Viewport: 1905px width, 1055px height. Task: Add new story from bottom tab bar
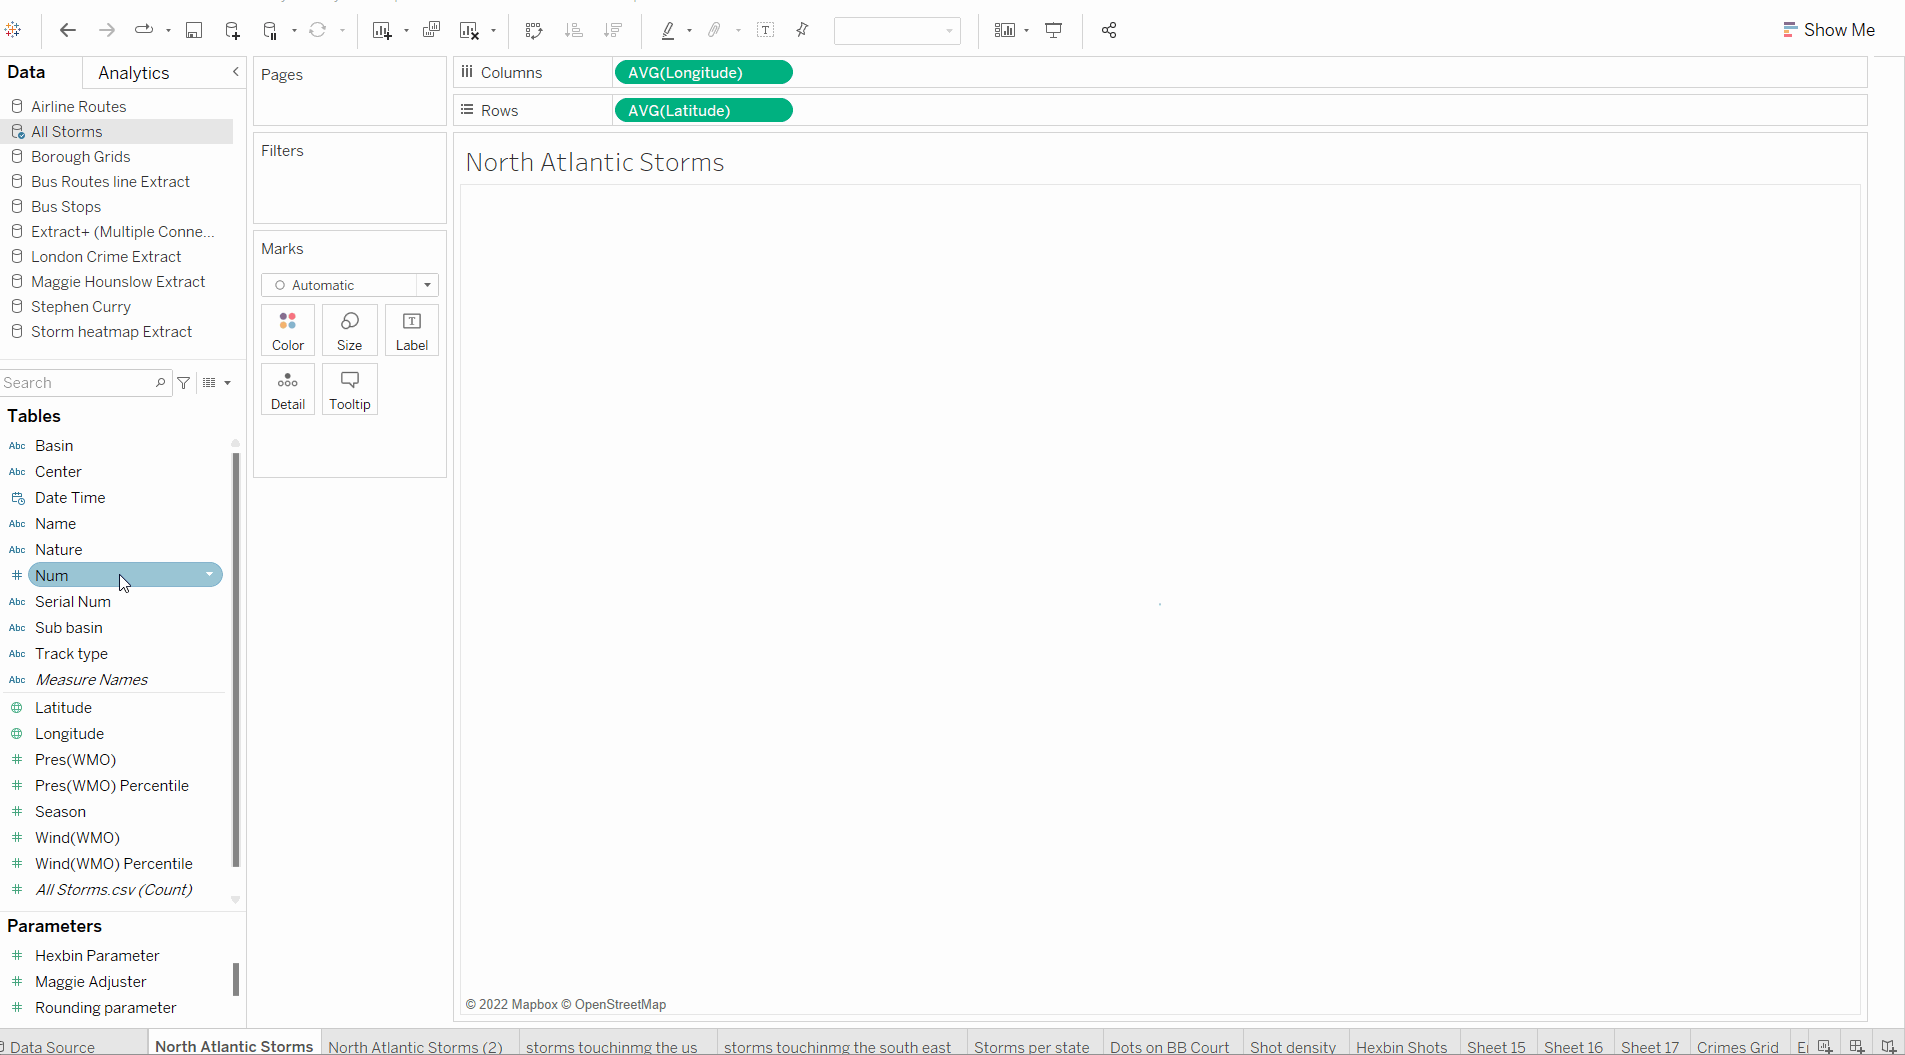[x=1889, y=1046]
